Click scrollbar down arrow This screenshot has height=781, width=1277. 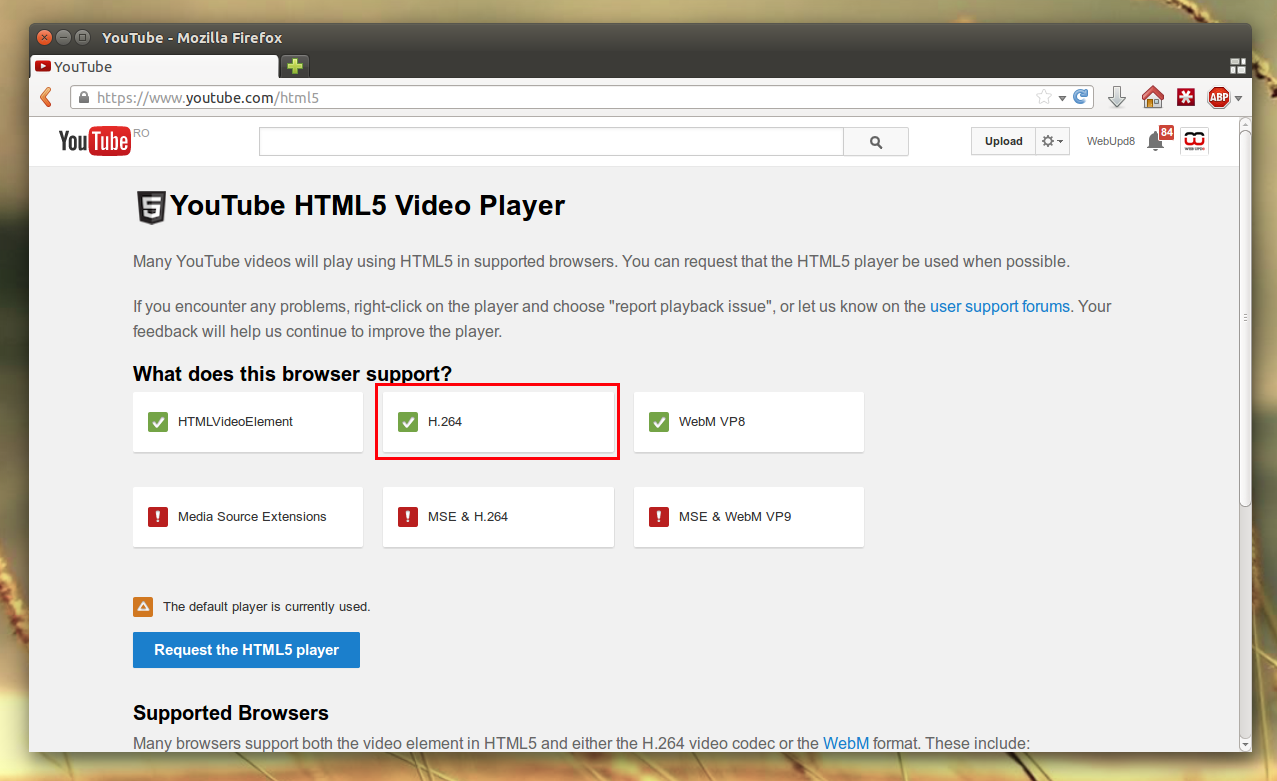[x=1245, y=744]
